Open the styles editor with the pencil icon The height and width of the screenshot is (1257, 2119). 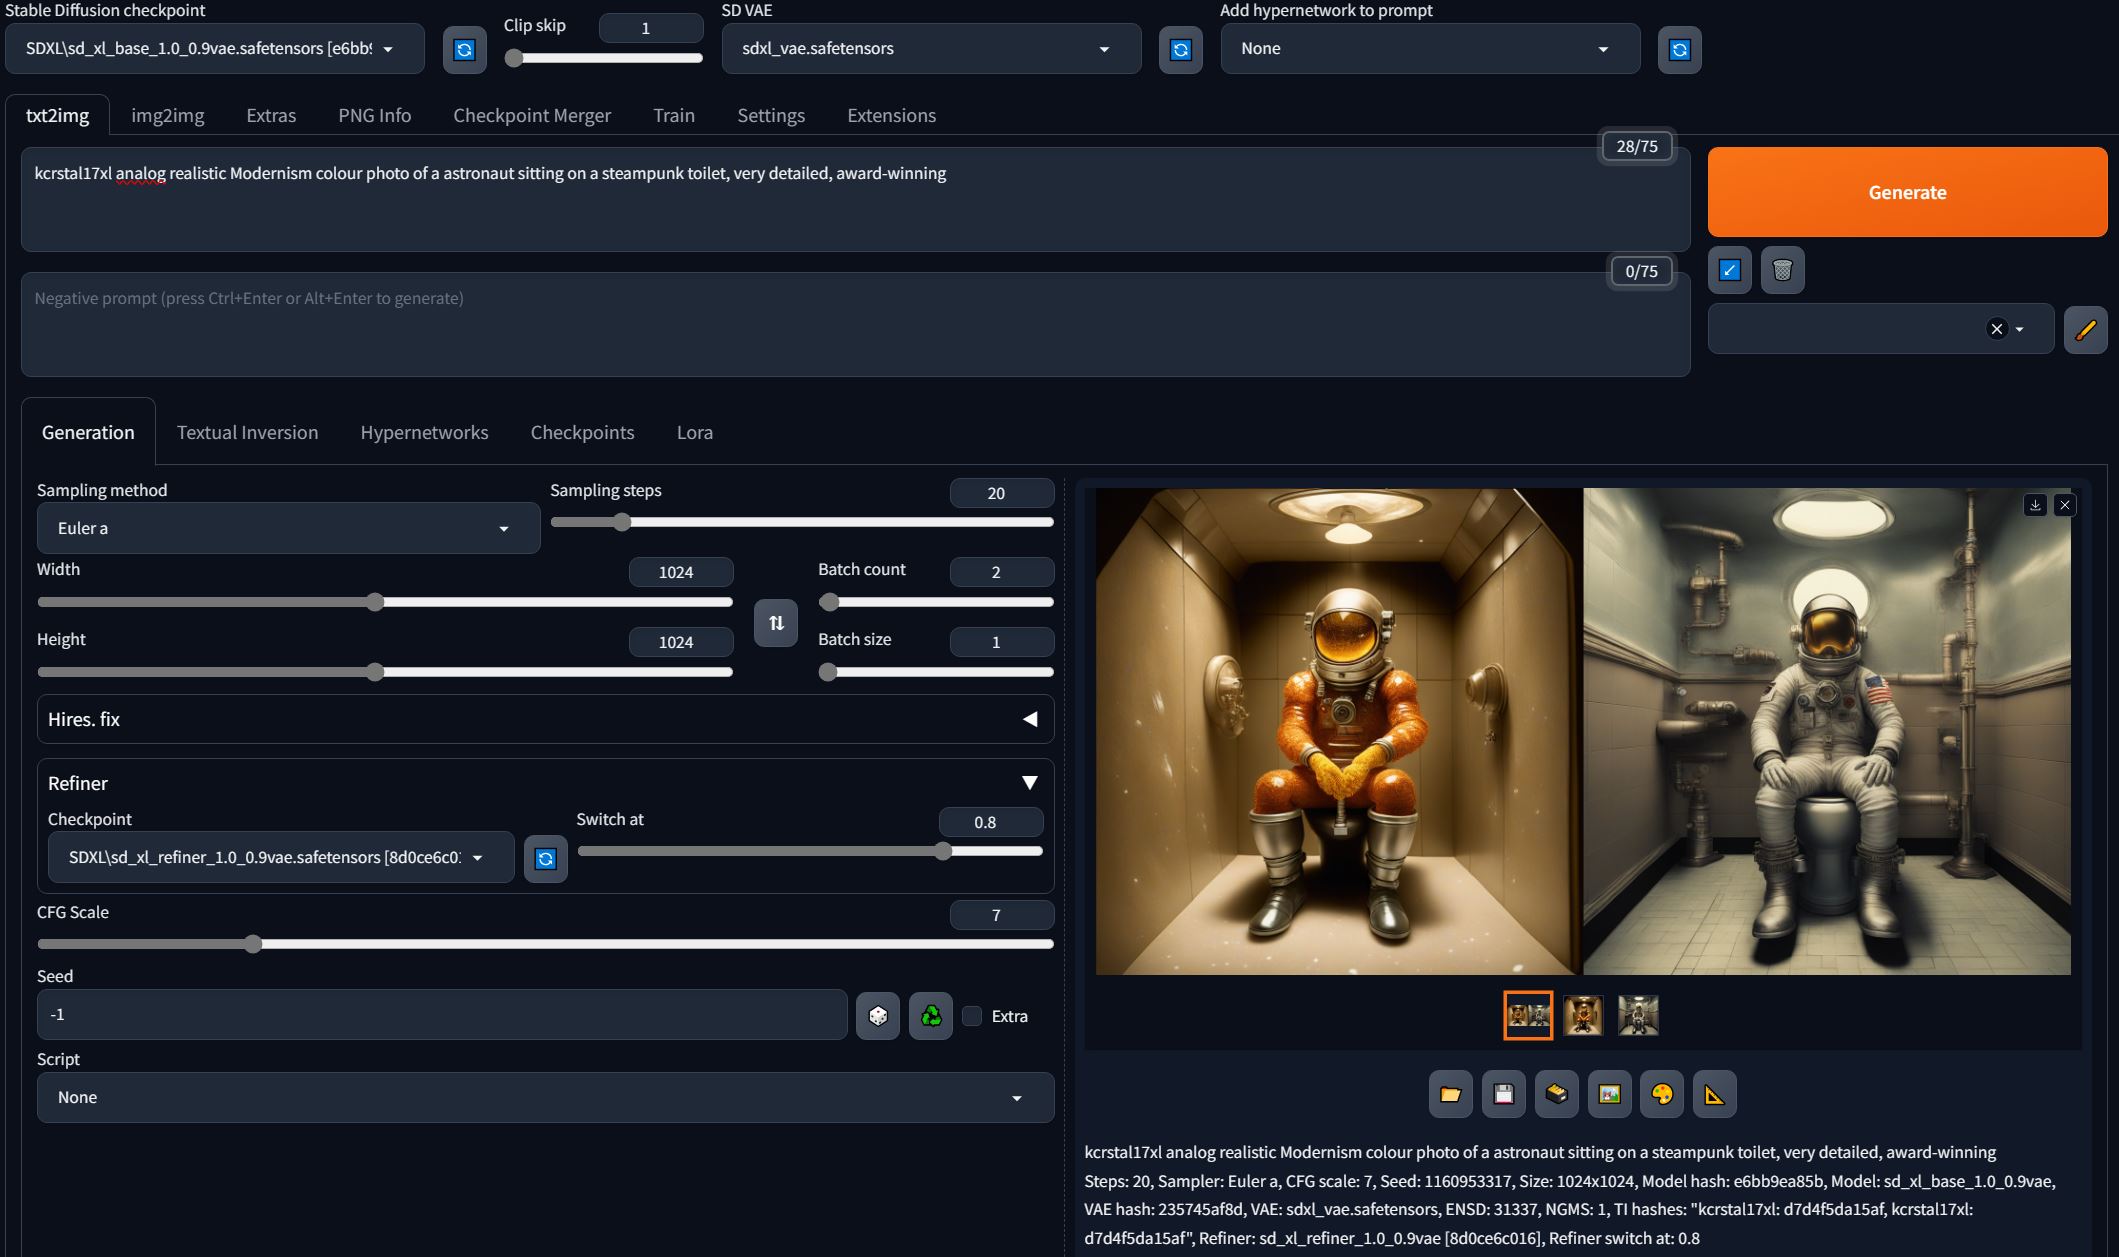click(2084, 329)
